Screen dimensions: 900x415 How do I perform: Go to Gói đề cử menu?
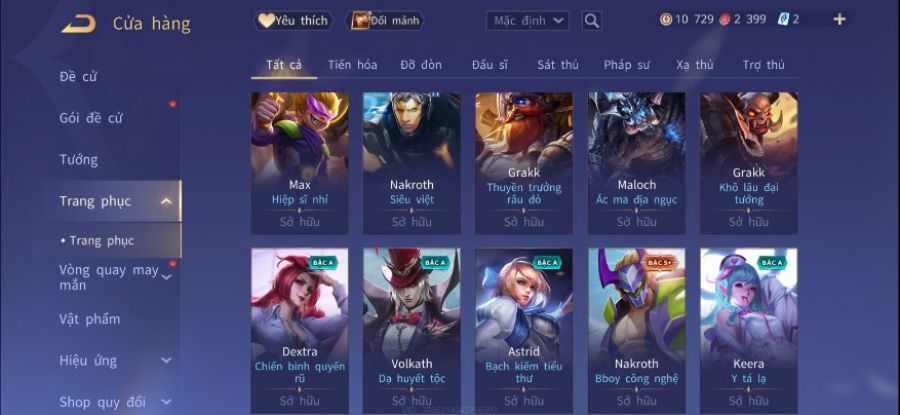tap(91, 118)
